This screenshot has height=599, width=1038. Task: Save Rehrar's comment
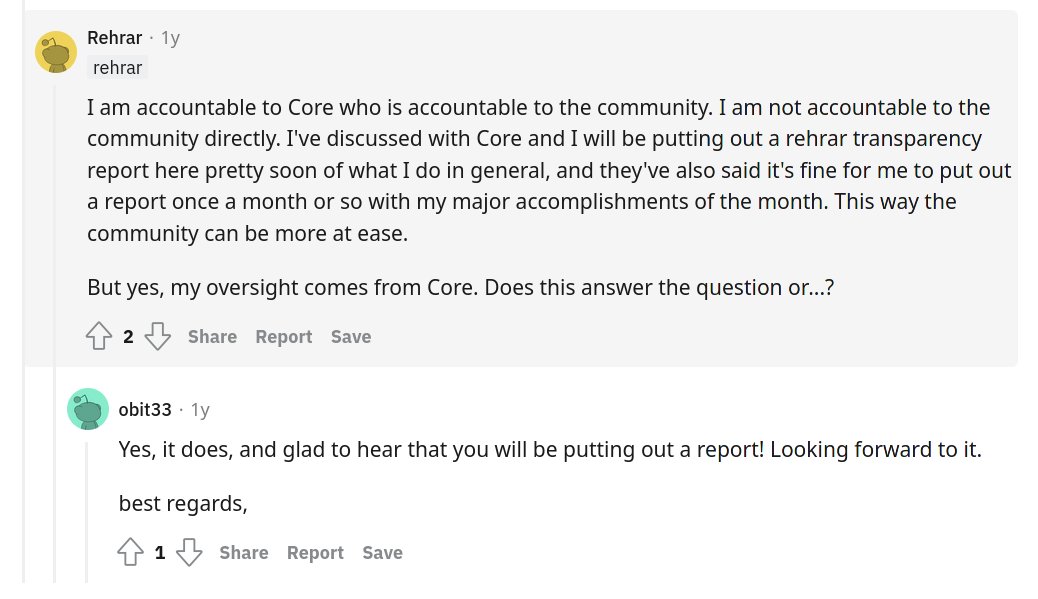pyautogui.click(x=351, y=337)
